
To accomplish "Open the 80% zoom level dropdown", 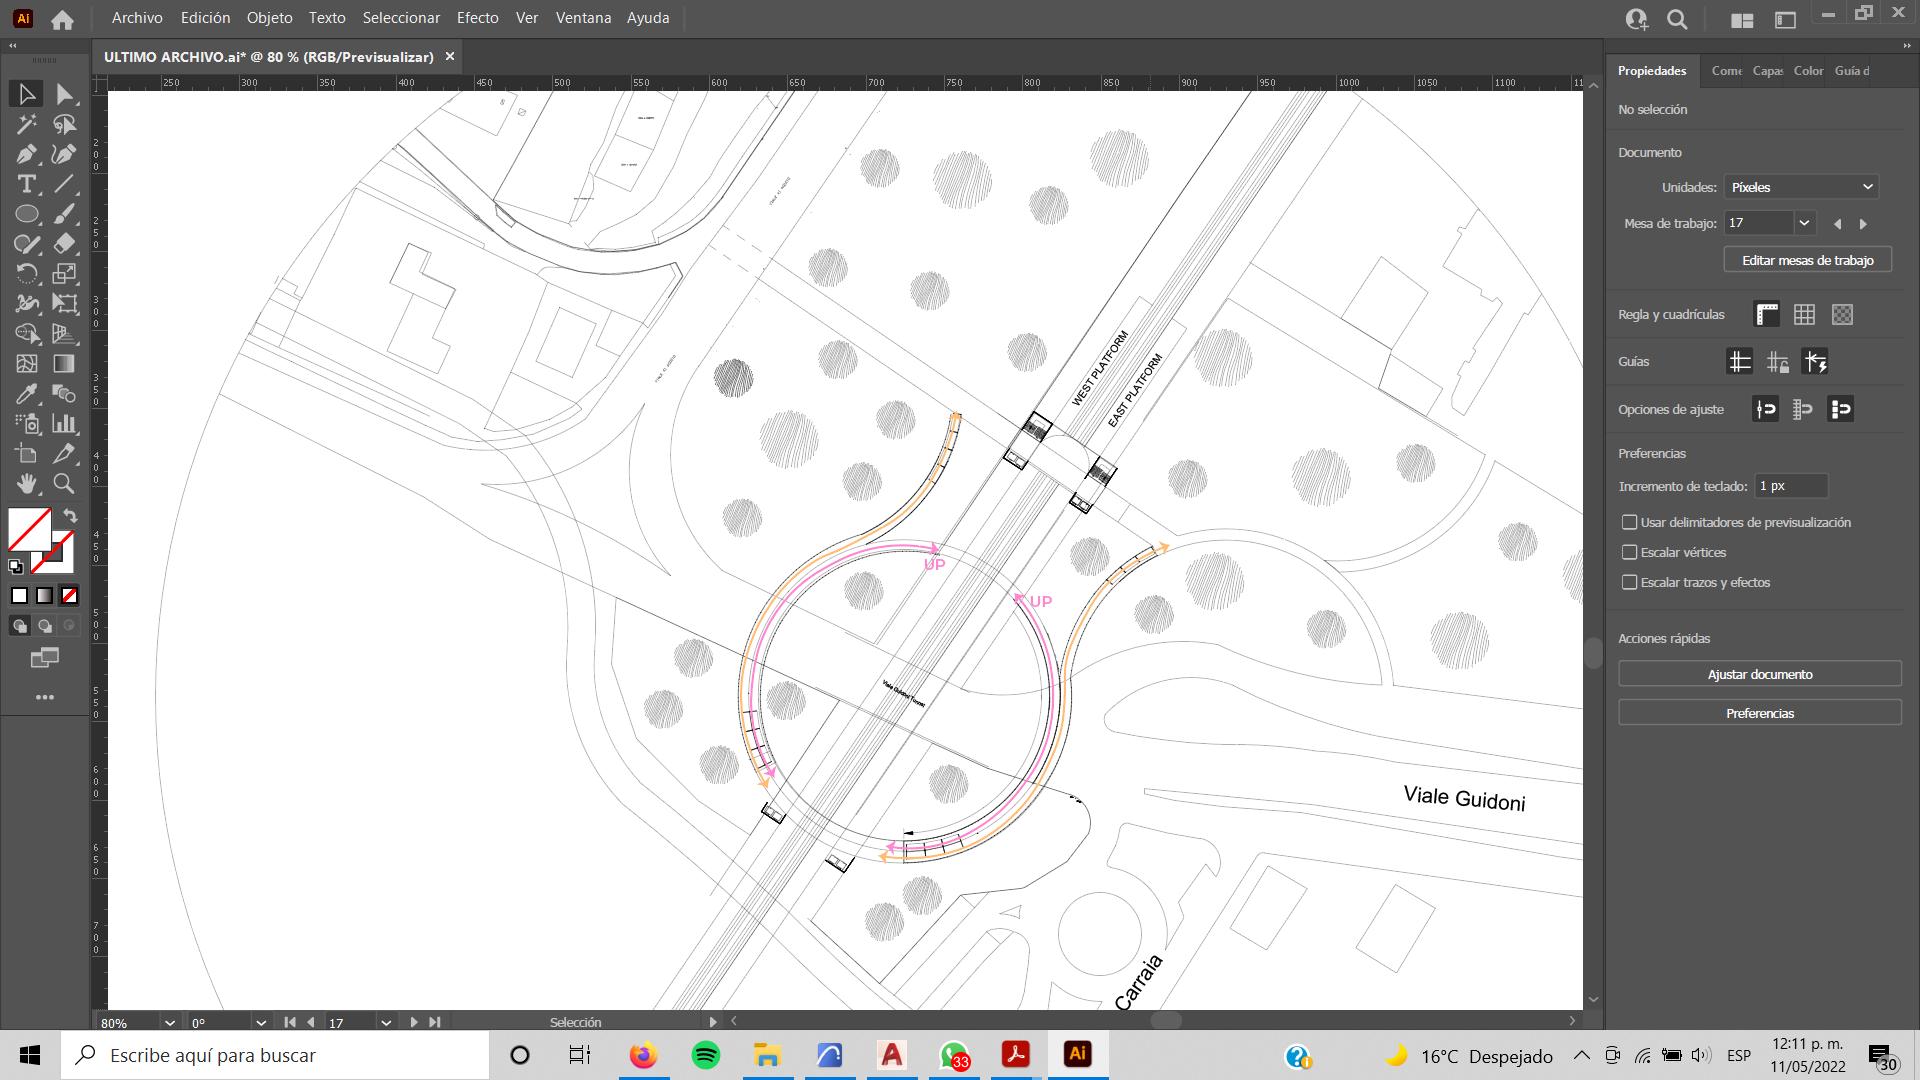I will tap(169, 1022).
